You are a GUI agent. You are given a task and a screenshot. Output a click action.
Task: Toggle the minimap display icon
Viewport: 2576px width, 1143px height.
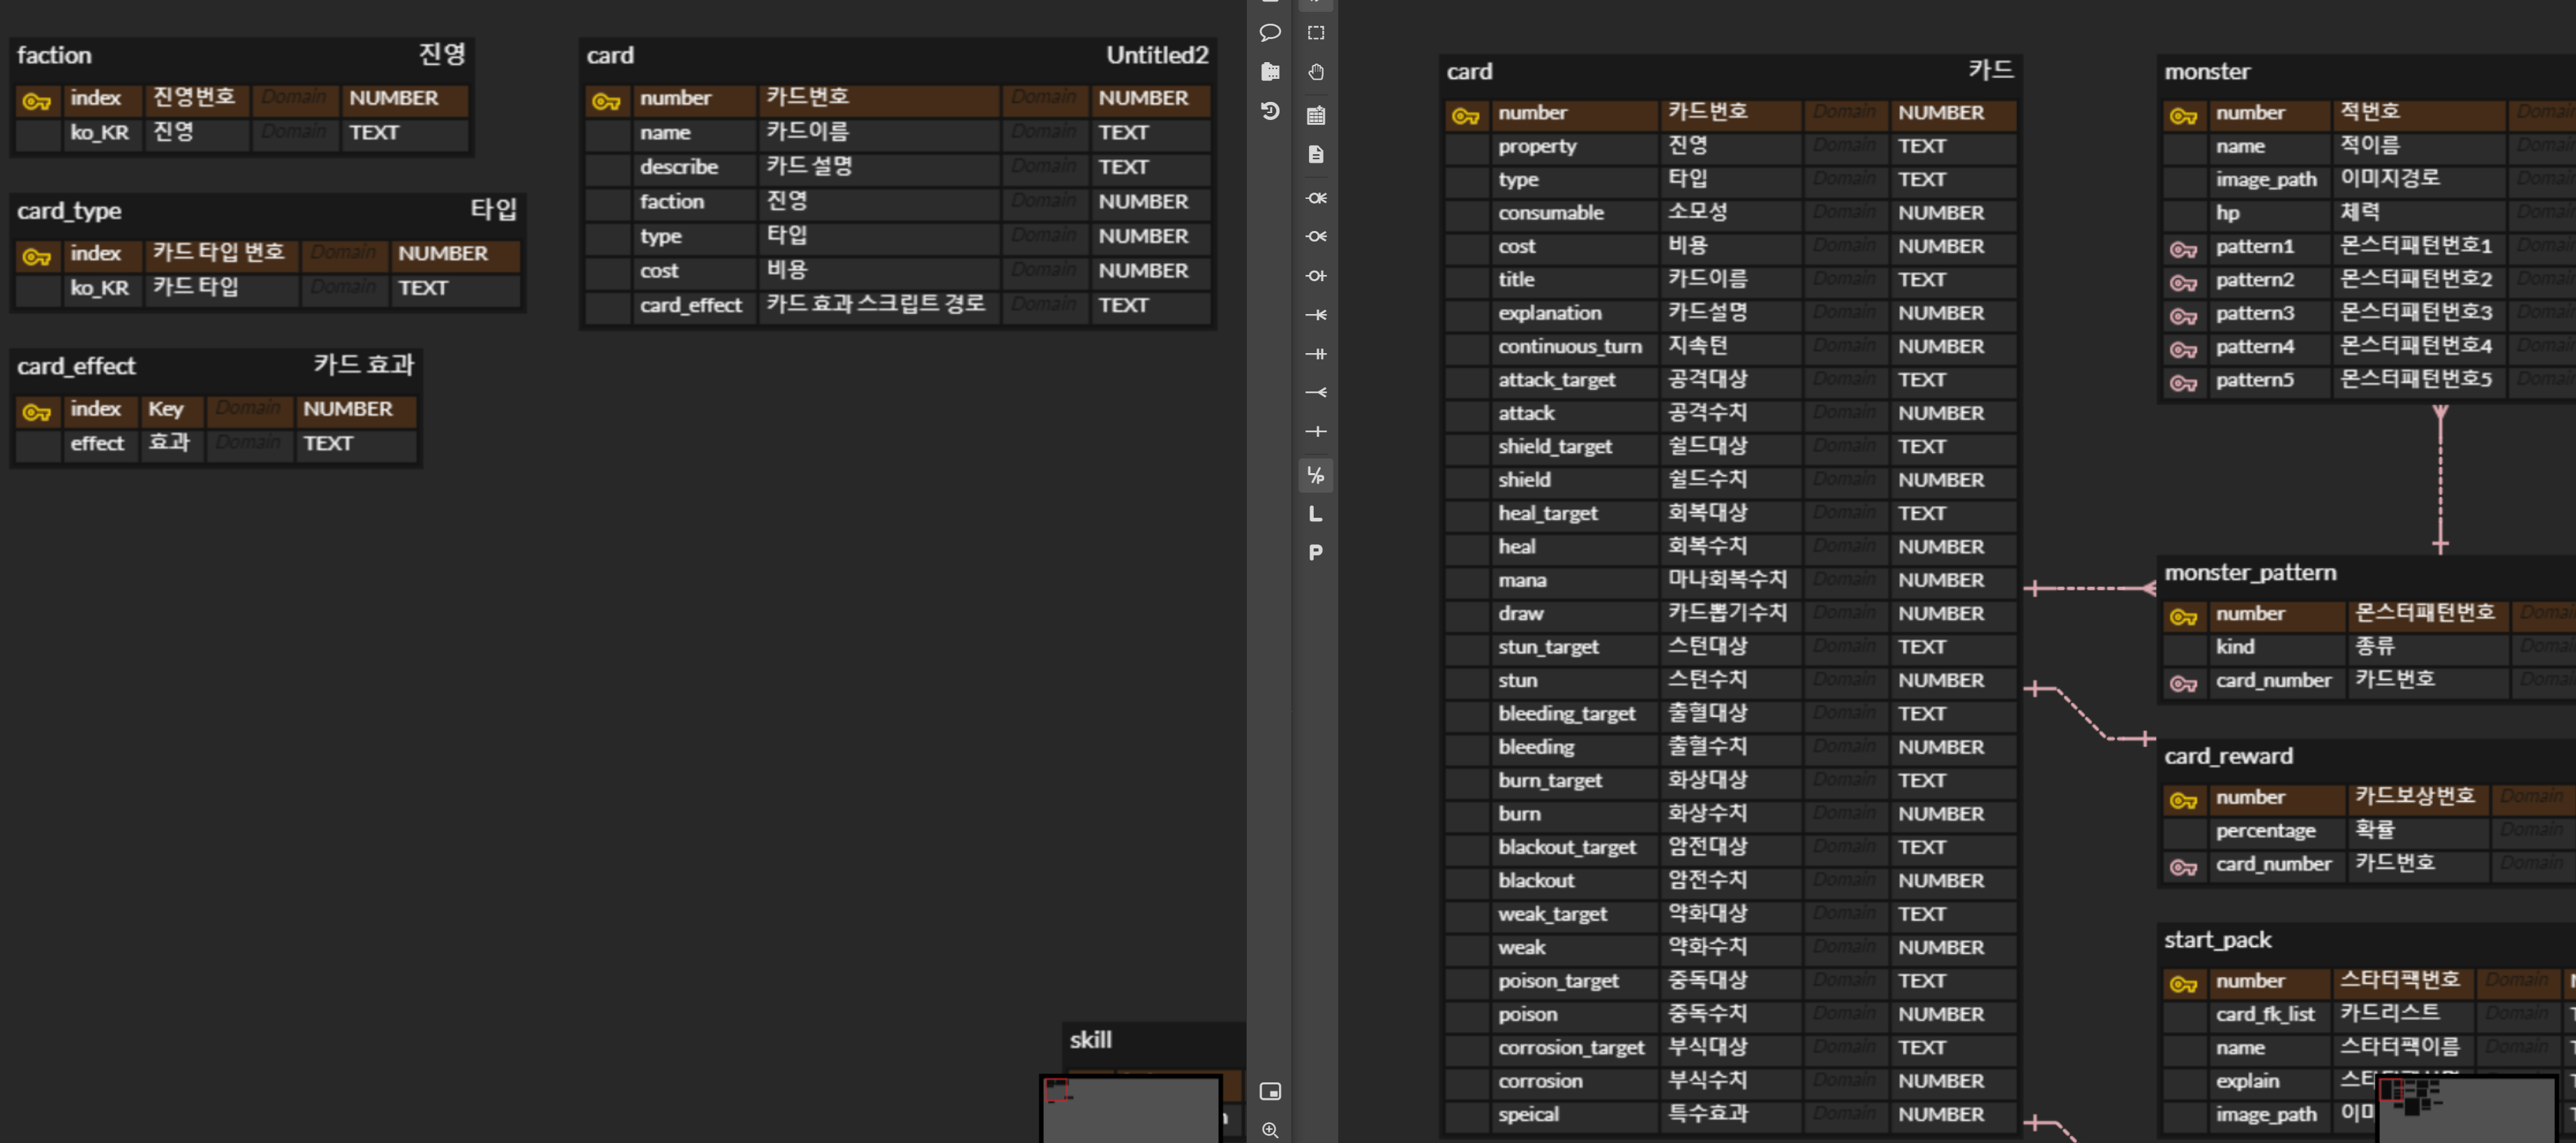pos(1270,1091)
